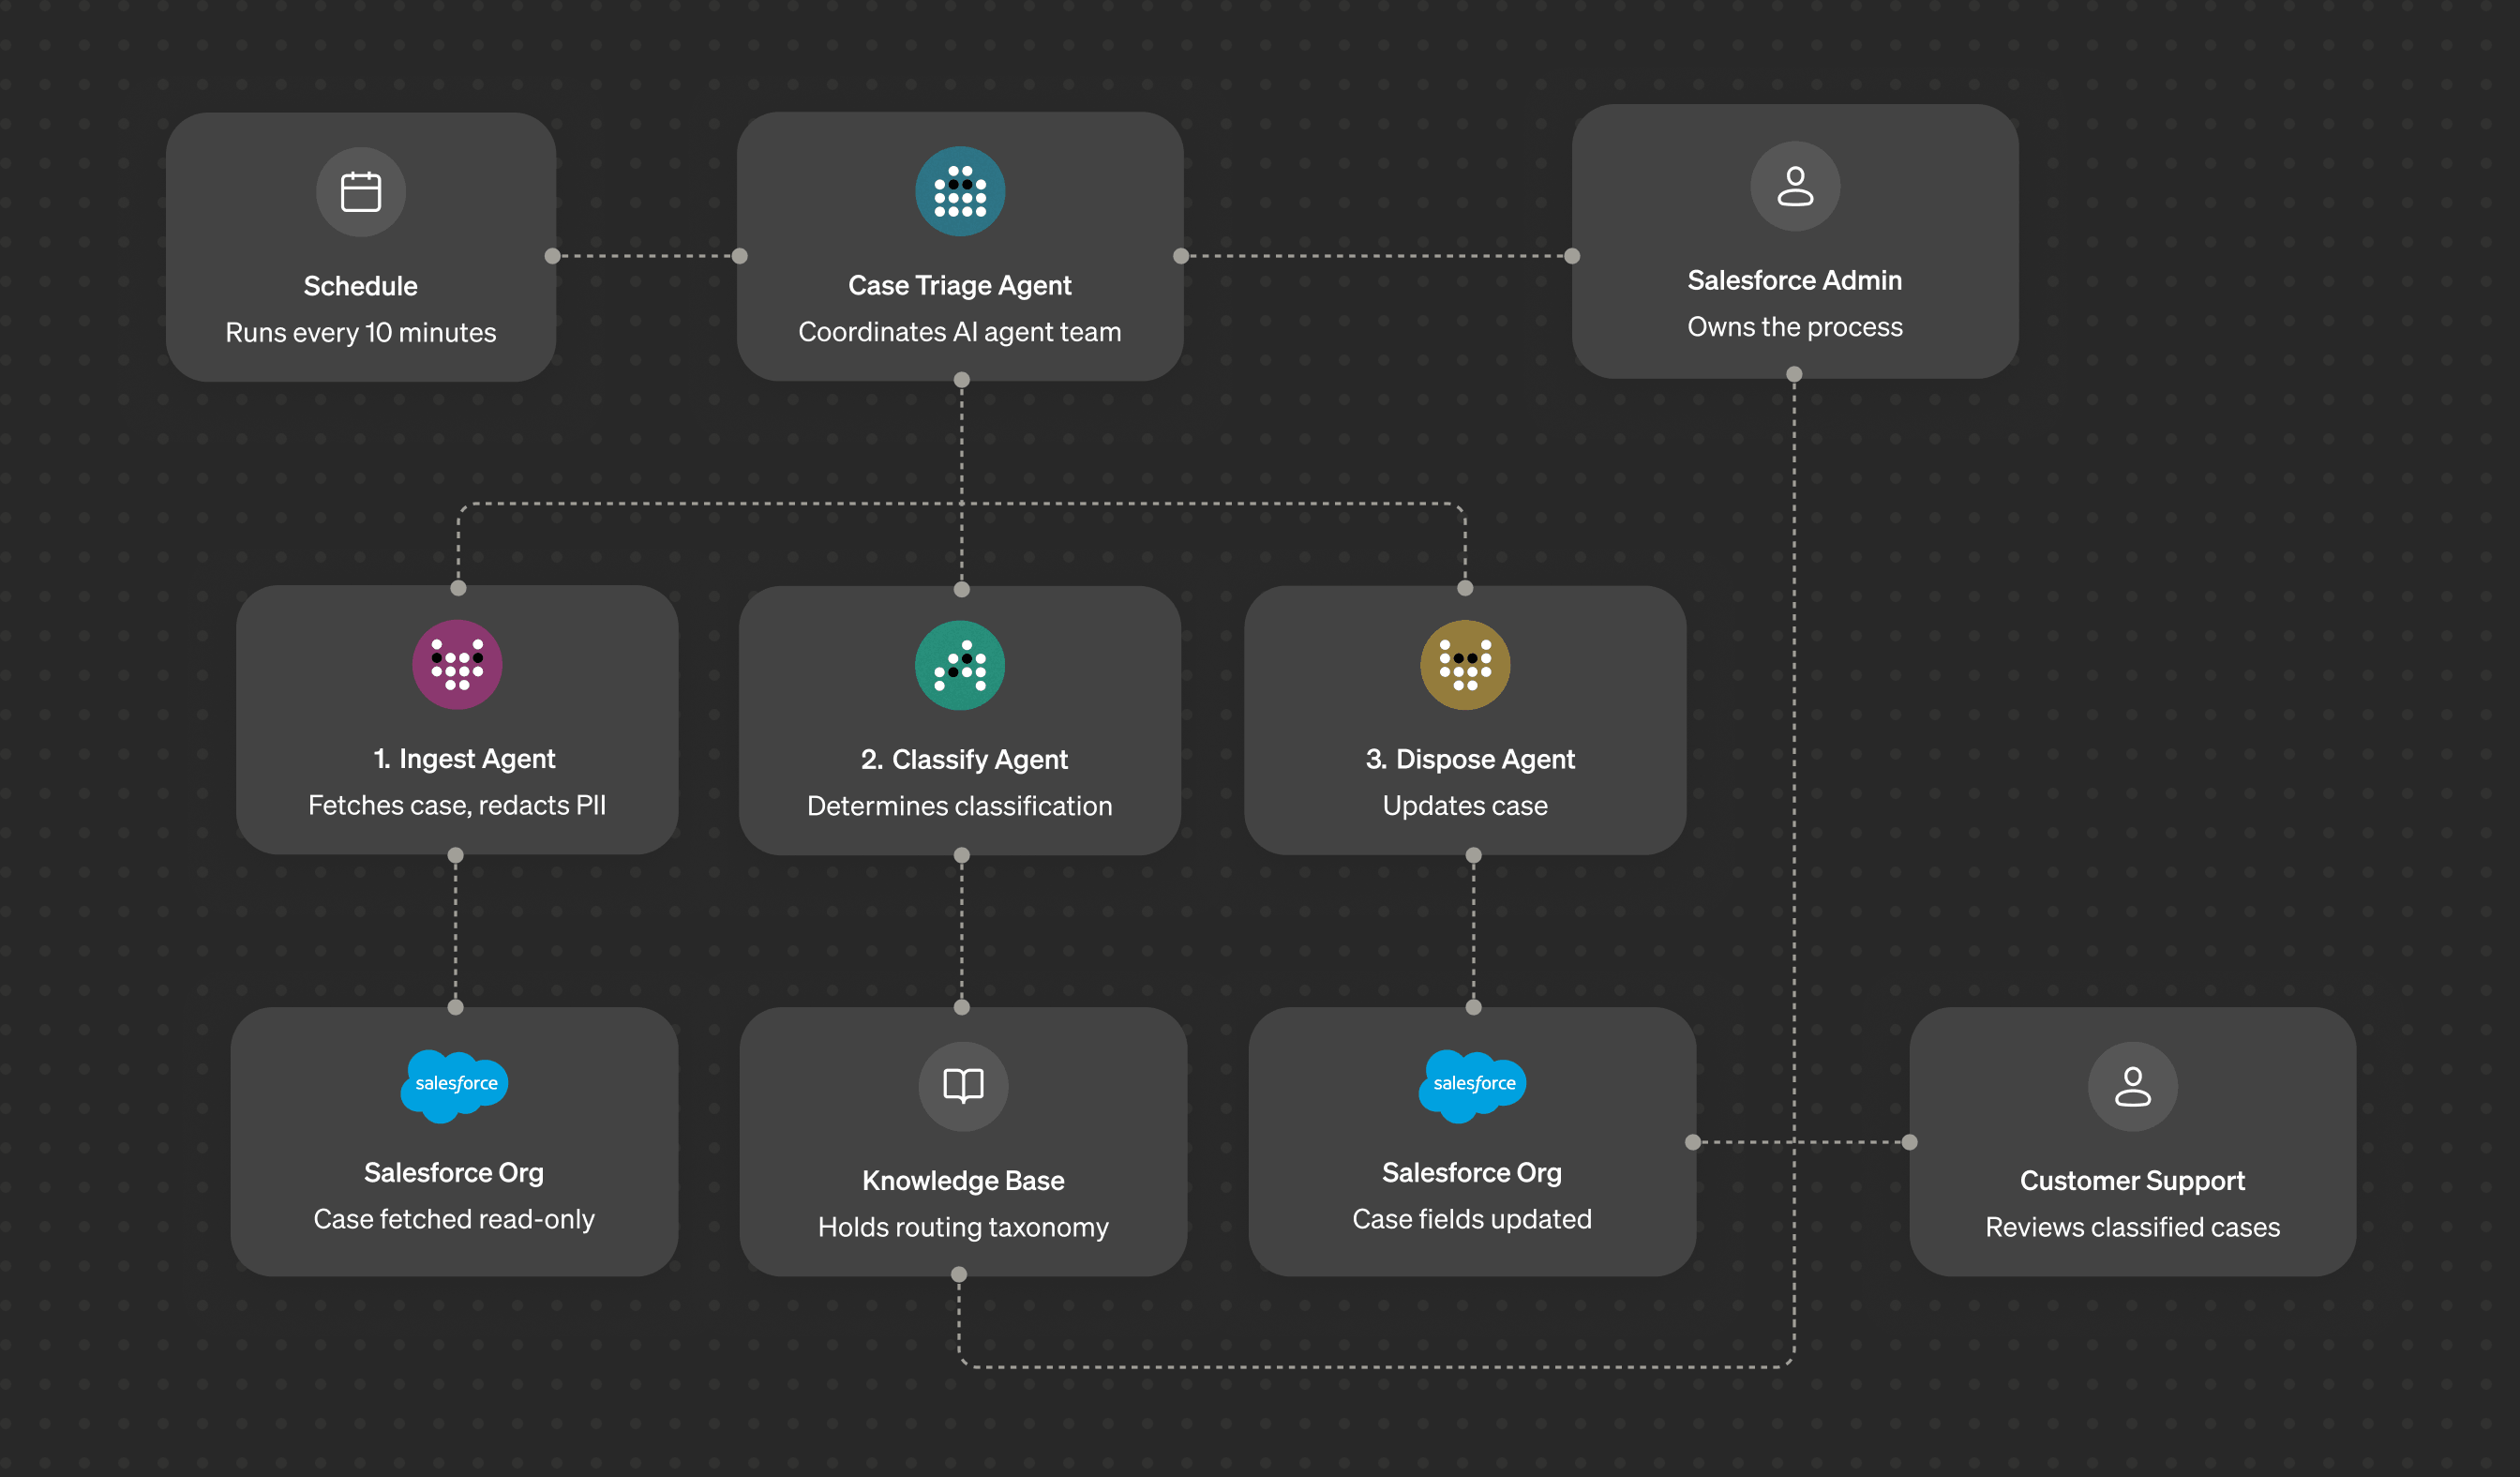
Task: Click connector dot atop Ingest Agent card
Action: [458, 588]
